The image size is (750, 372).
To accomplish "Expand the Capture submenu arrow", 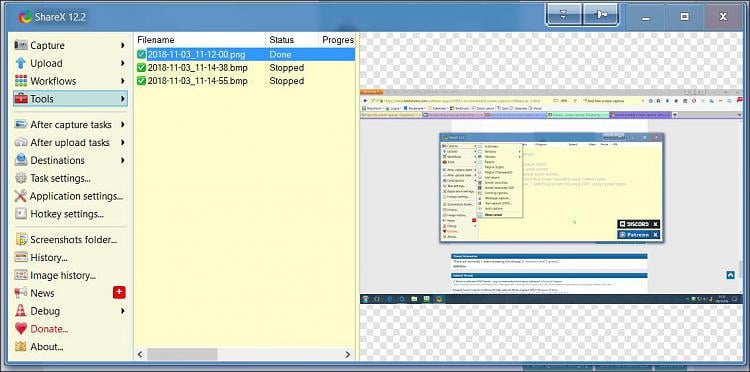I will [123, 45].
